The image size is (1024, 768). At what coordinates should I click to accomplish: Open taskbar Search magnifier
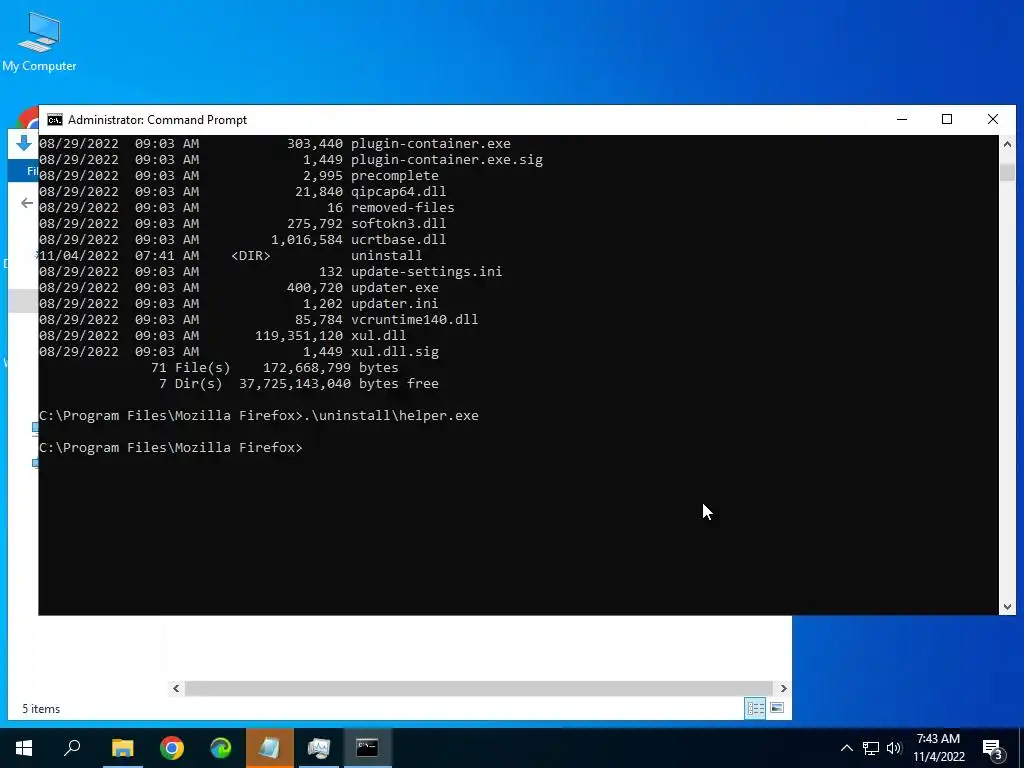point(72,748)
